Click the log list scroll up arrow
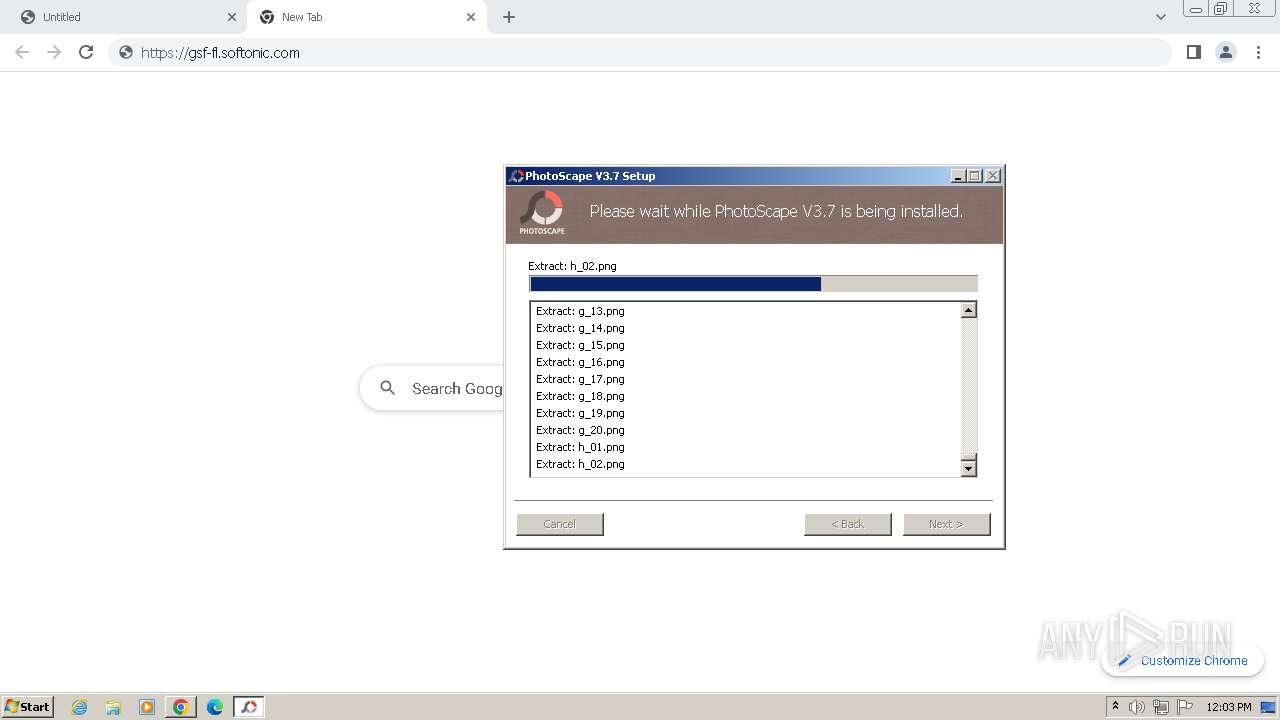 [968, 310]
